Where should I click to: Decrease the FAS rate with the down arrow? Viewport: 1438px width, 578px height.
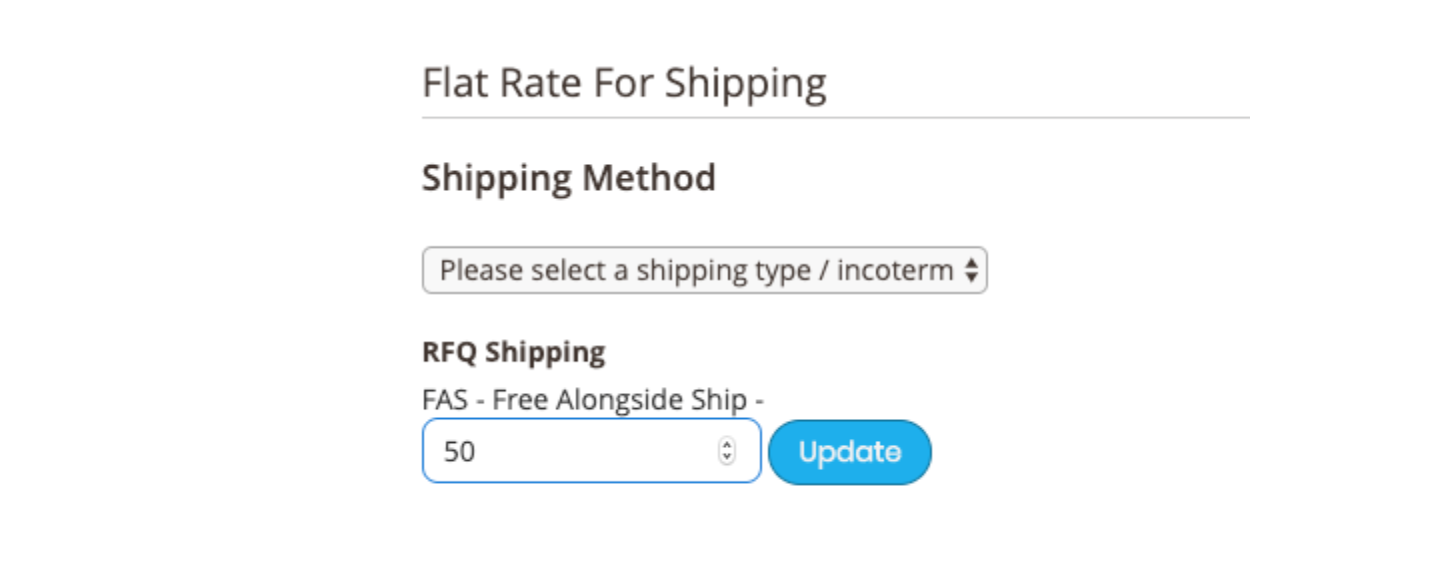[x=727, y=458]
